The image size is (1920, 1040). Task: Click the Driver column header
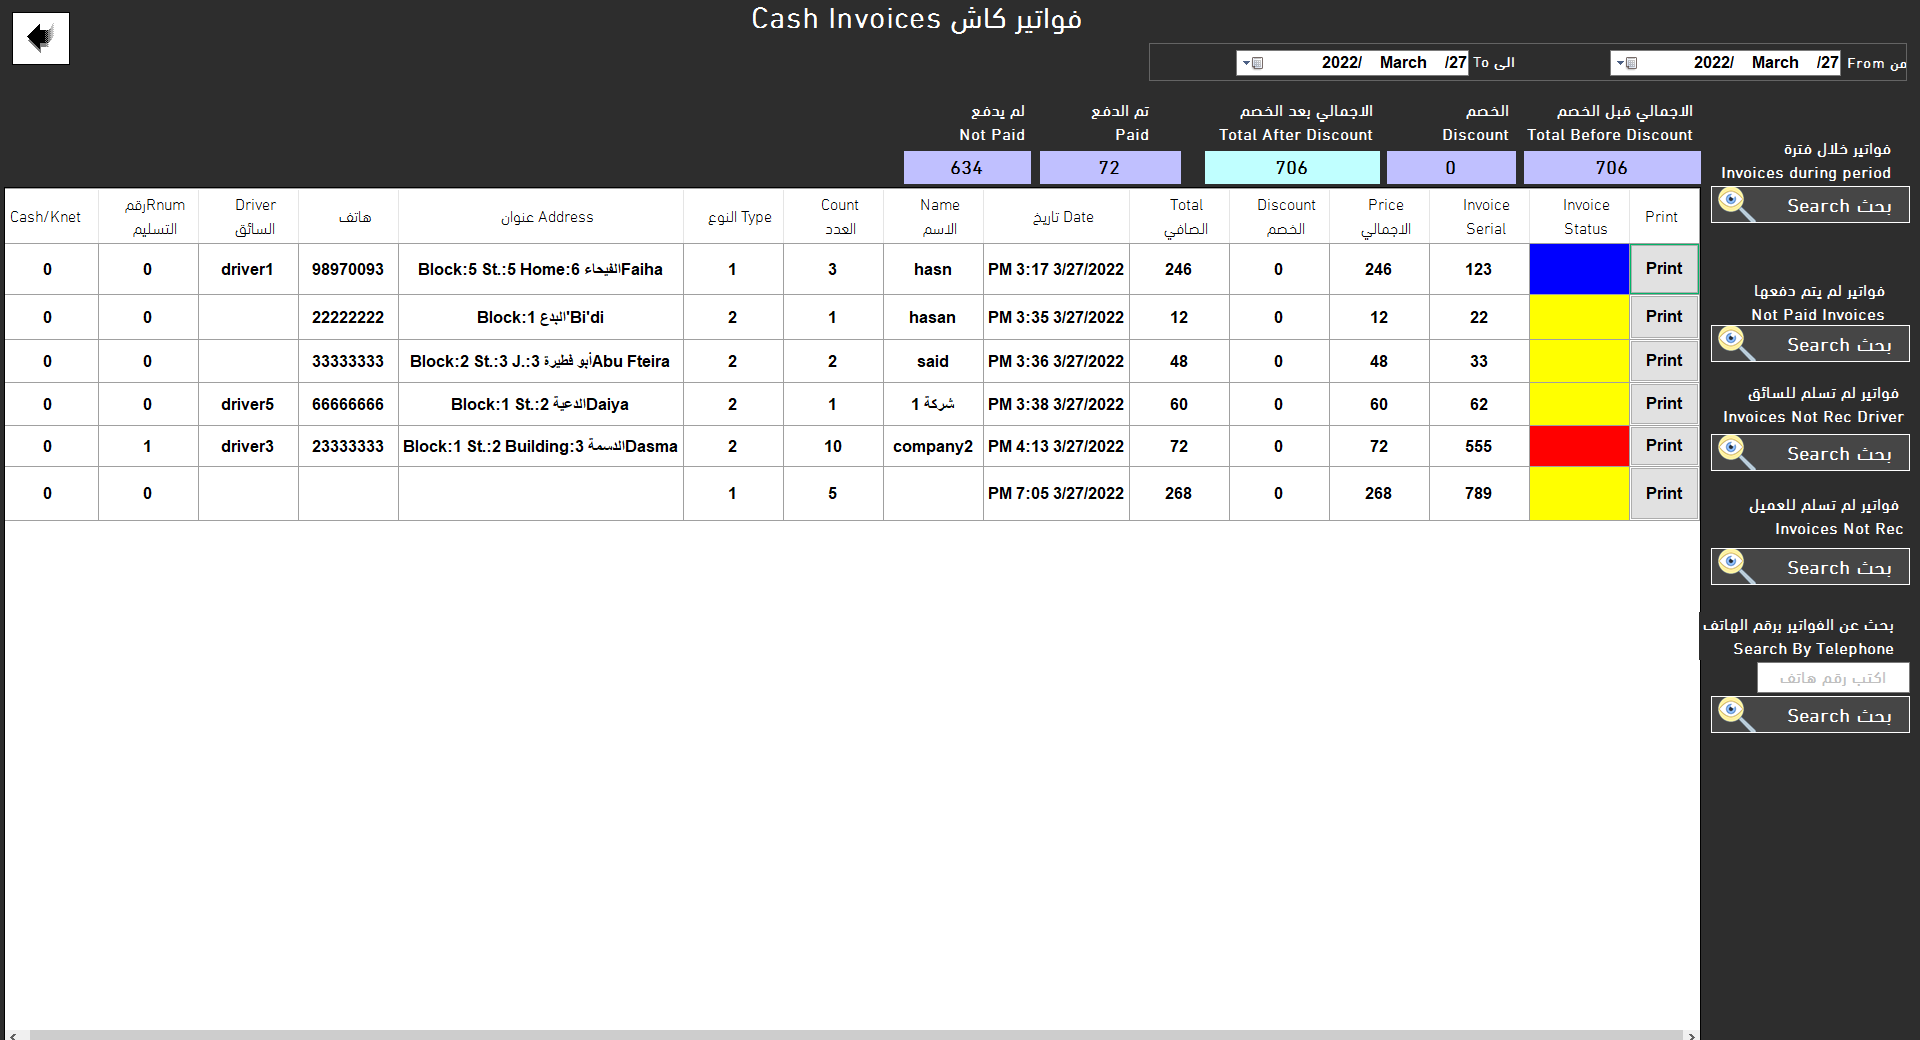tap(255, 216)
